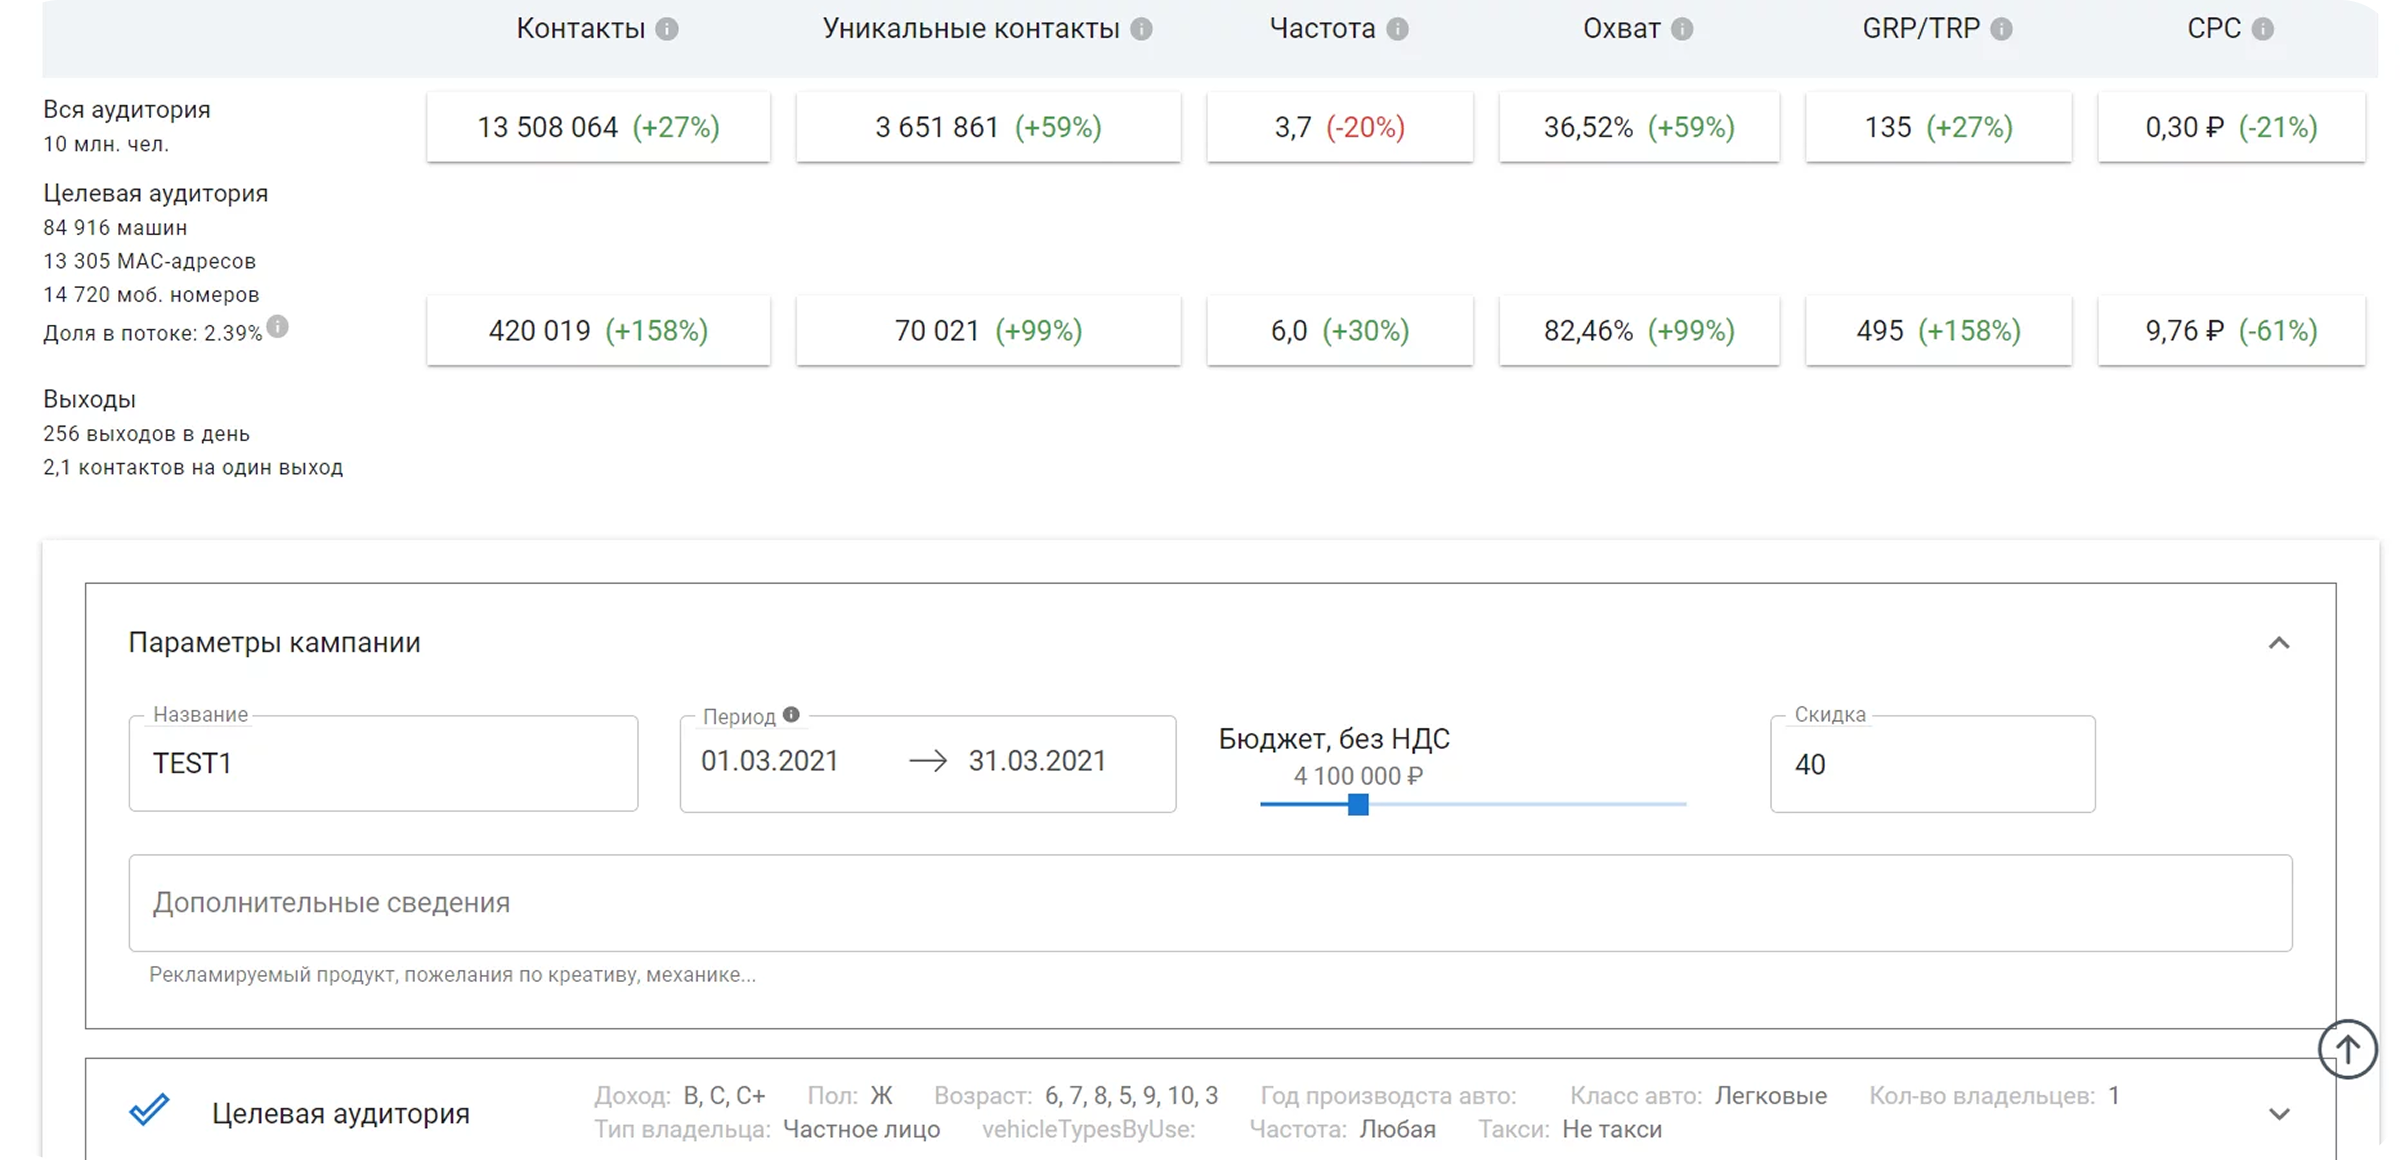Click the Целевая аудитория section title
This screenshot has height=1160, width=2400.
(x=340, y=1113)
